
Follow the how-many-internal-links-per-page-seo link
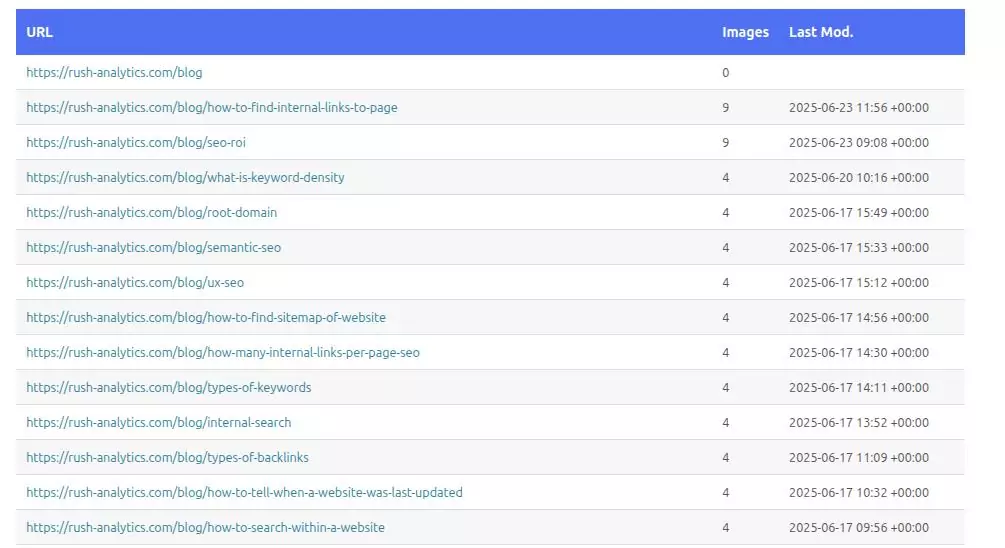click(223, 353)
